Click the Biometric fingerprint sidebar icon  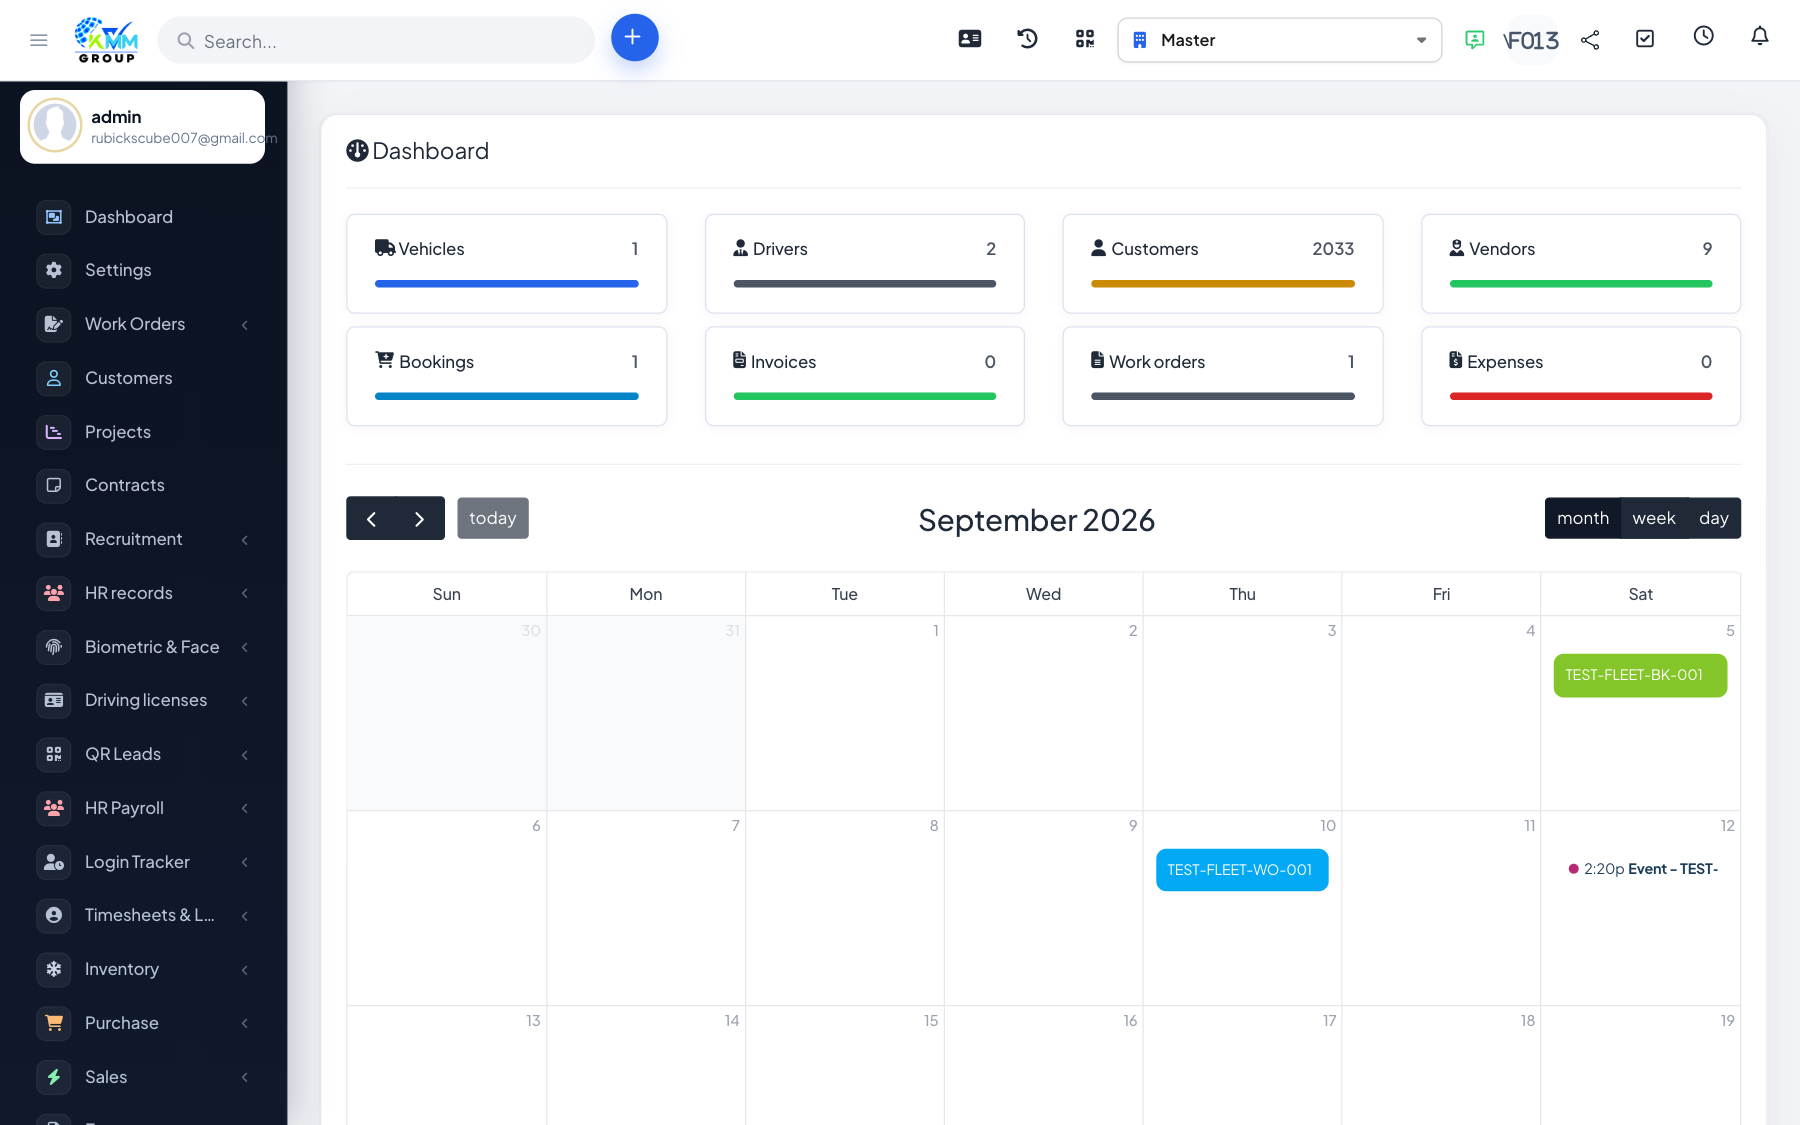pyautogui.click(x=54, y=647)
